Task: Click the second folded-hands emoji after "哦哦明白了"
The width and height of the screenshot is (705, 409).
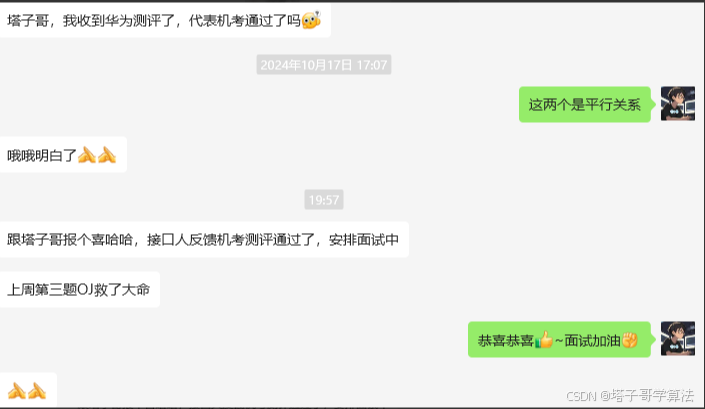Action: coord(107,155)
